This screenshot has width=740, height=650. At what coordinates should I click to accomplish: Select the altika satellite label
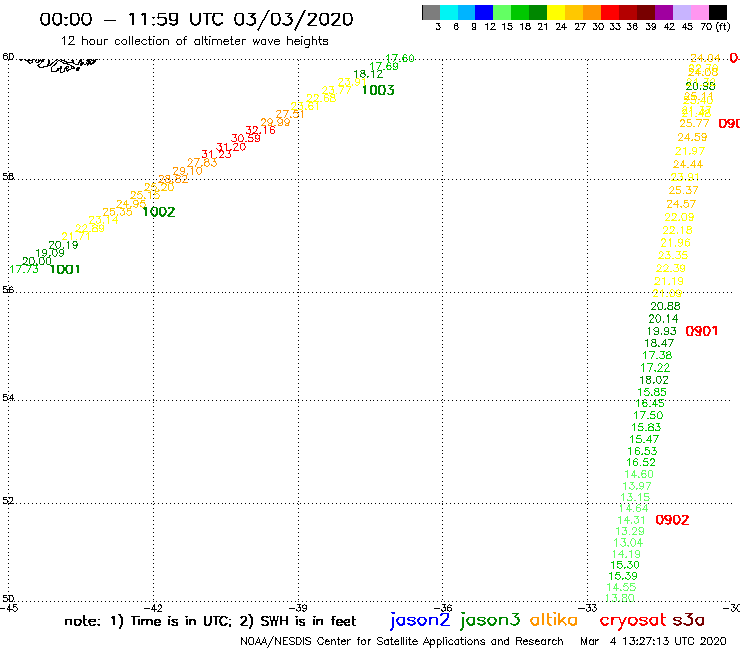click(x=553, y=620)
